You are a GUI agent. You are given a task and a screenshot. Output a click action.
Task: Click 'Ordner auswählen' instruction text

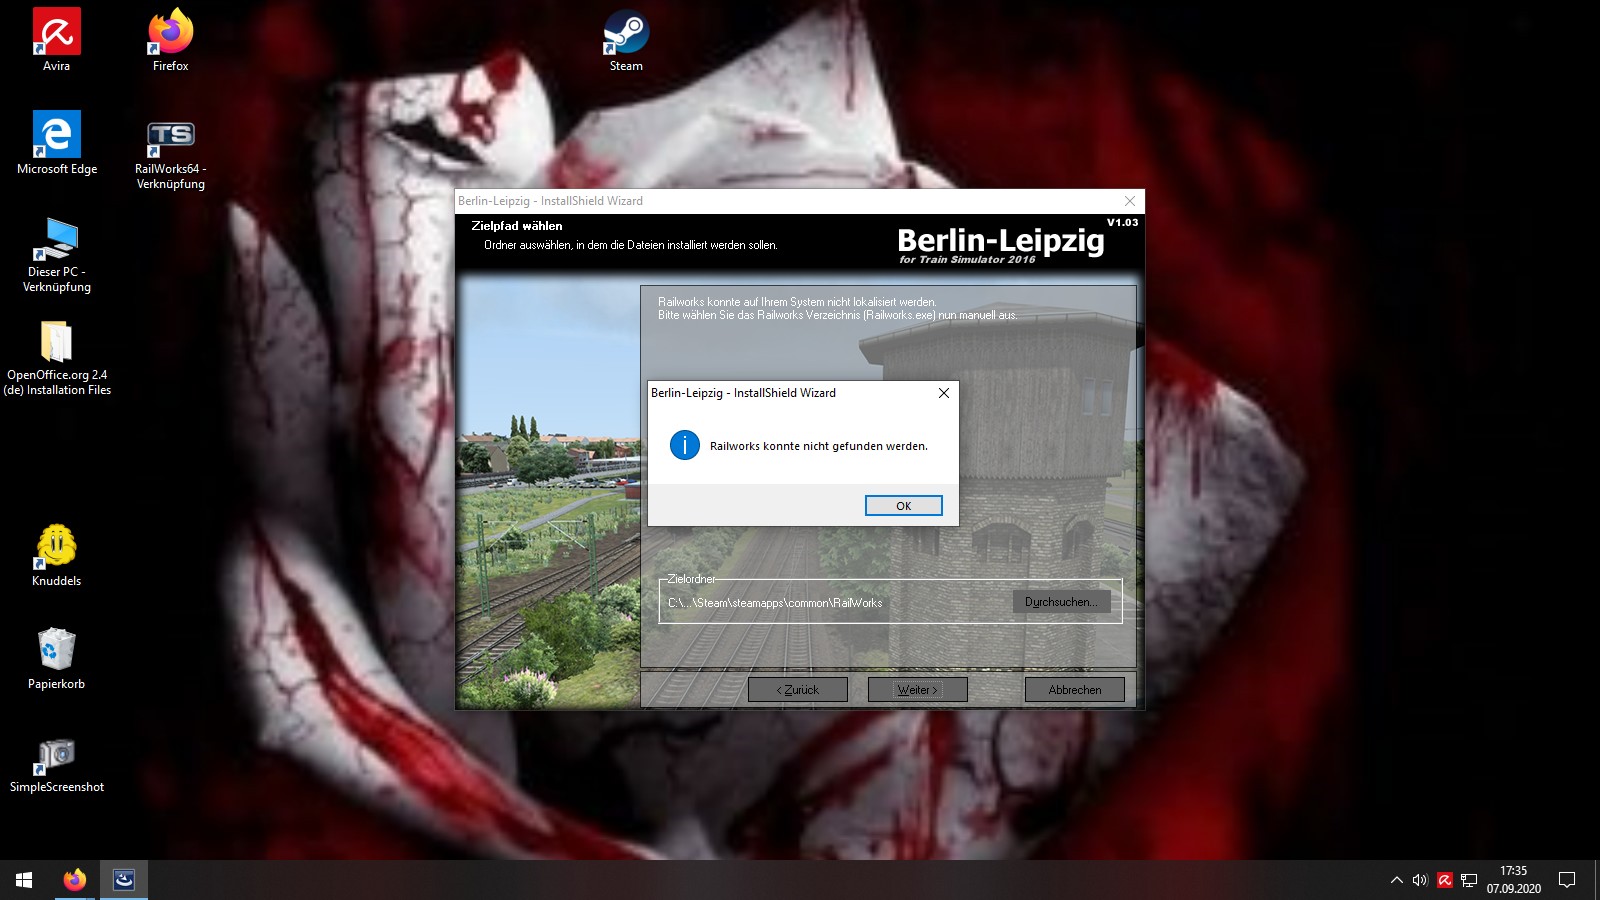coord(631,245)
